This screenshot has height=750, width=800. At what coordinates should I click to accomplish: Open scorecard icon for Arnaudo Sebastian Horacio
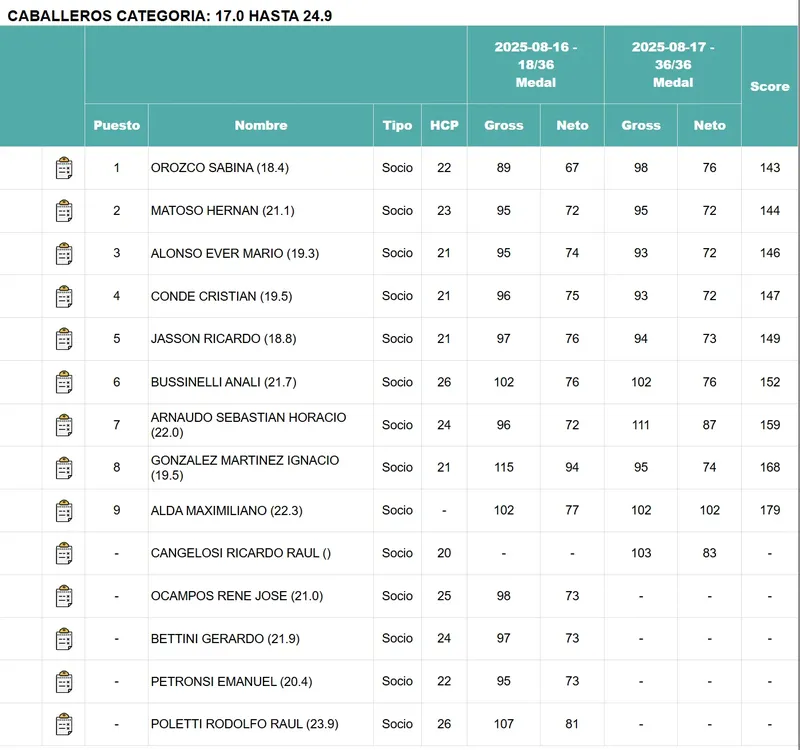coord(64,425)
